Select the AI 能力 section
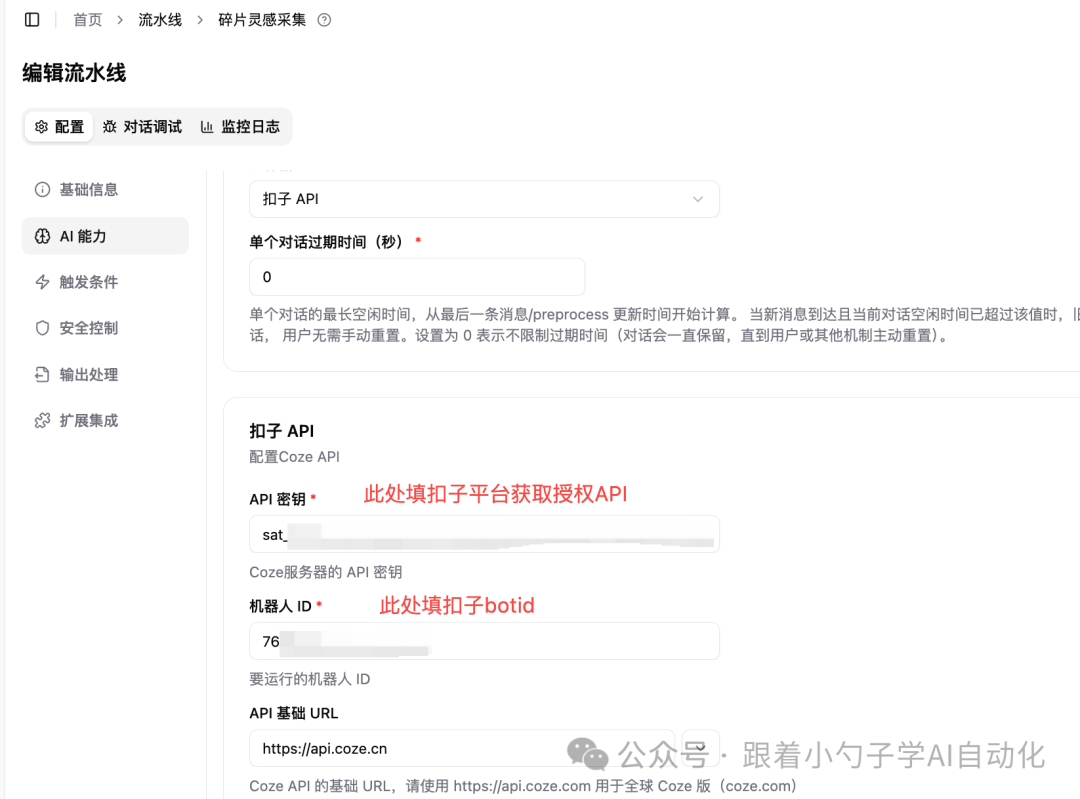The height and width of the screenshot is (799, 1080). [x=105, y=236]
